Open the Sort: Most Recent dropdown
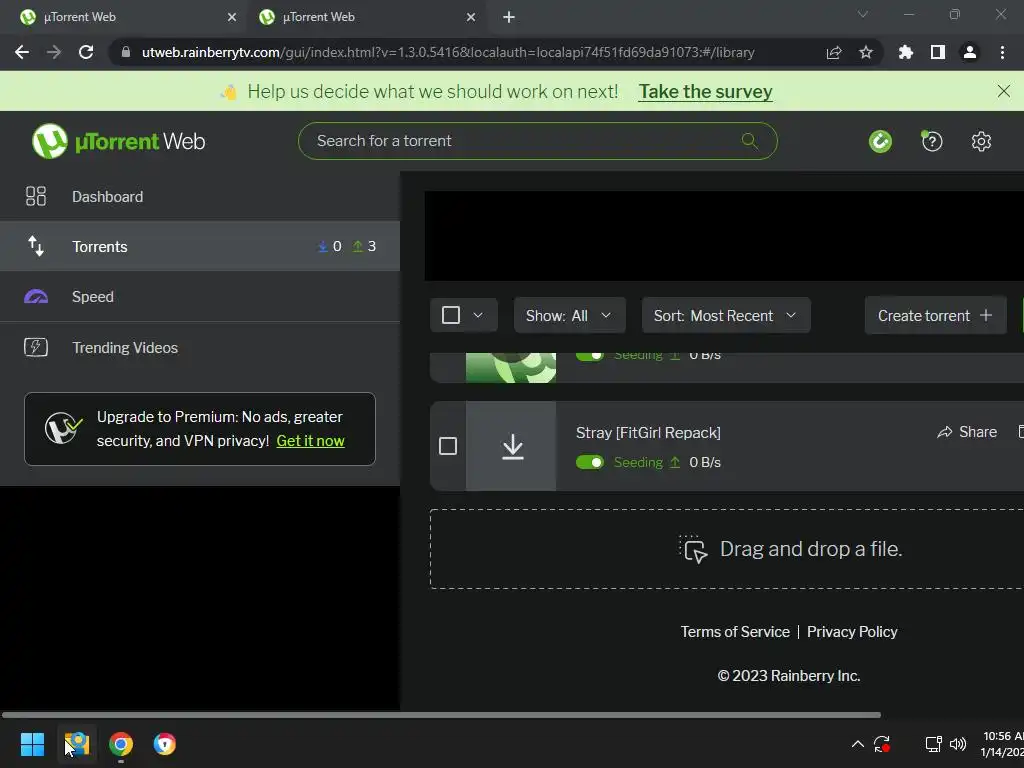1024x768 pixels. point(726,315)
